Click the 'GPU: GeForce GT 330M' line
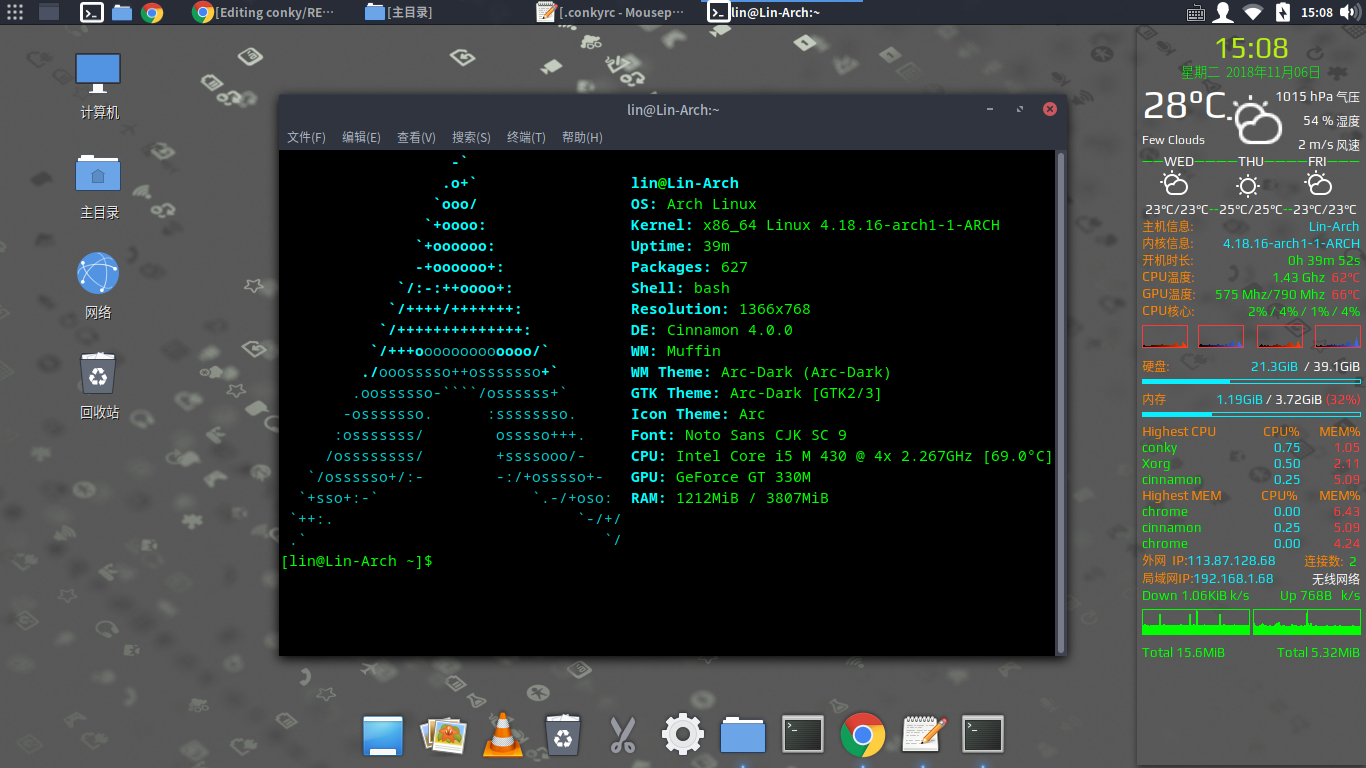Viewport: 1366px width, 768px height. click(721, 477)
